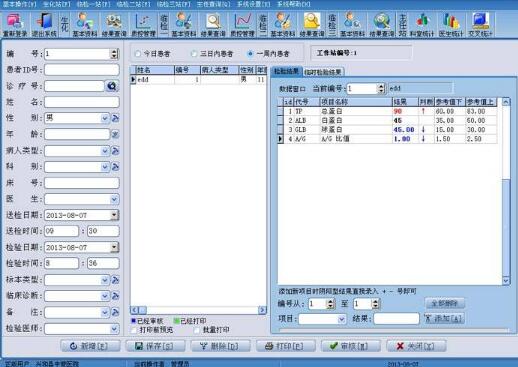
Task: Open the 系统设置 menu
Action: pyautogui.click(x=254, y=4)
